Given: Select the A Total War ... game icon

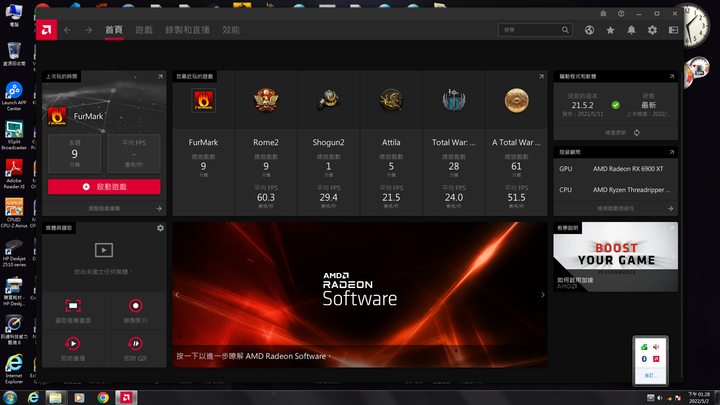Looking at the screenshot, I should tap(517, 101).
